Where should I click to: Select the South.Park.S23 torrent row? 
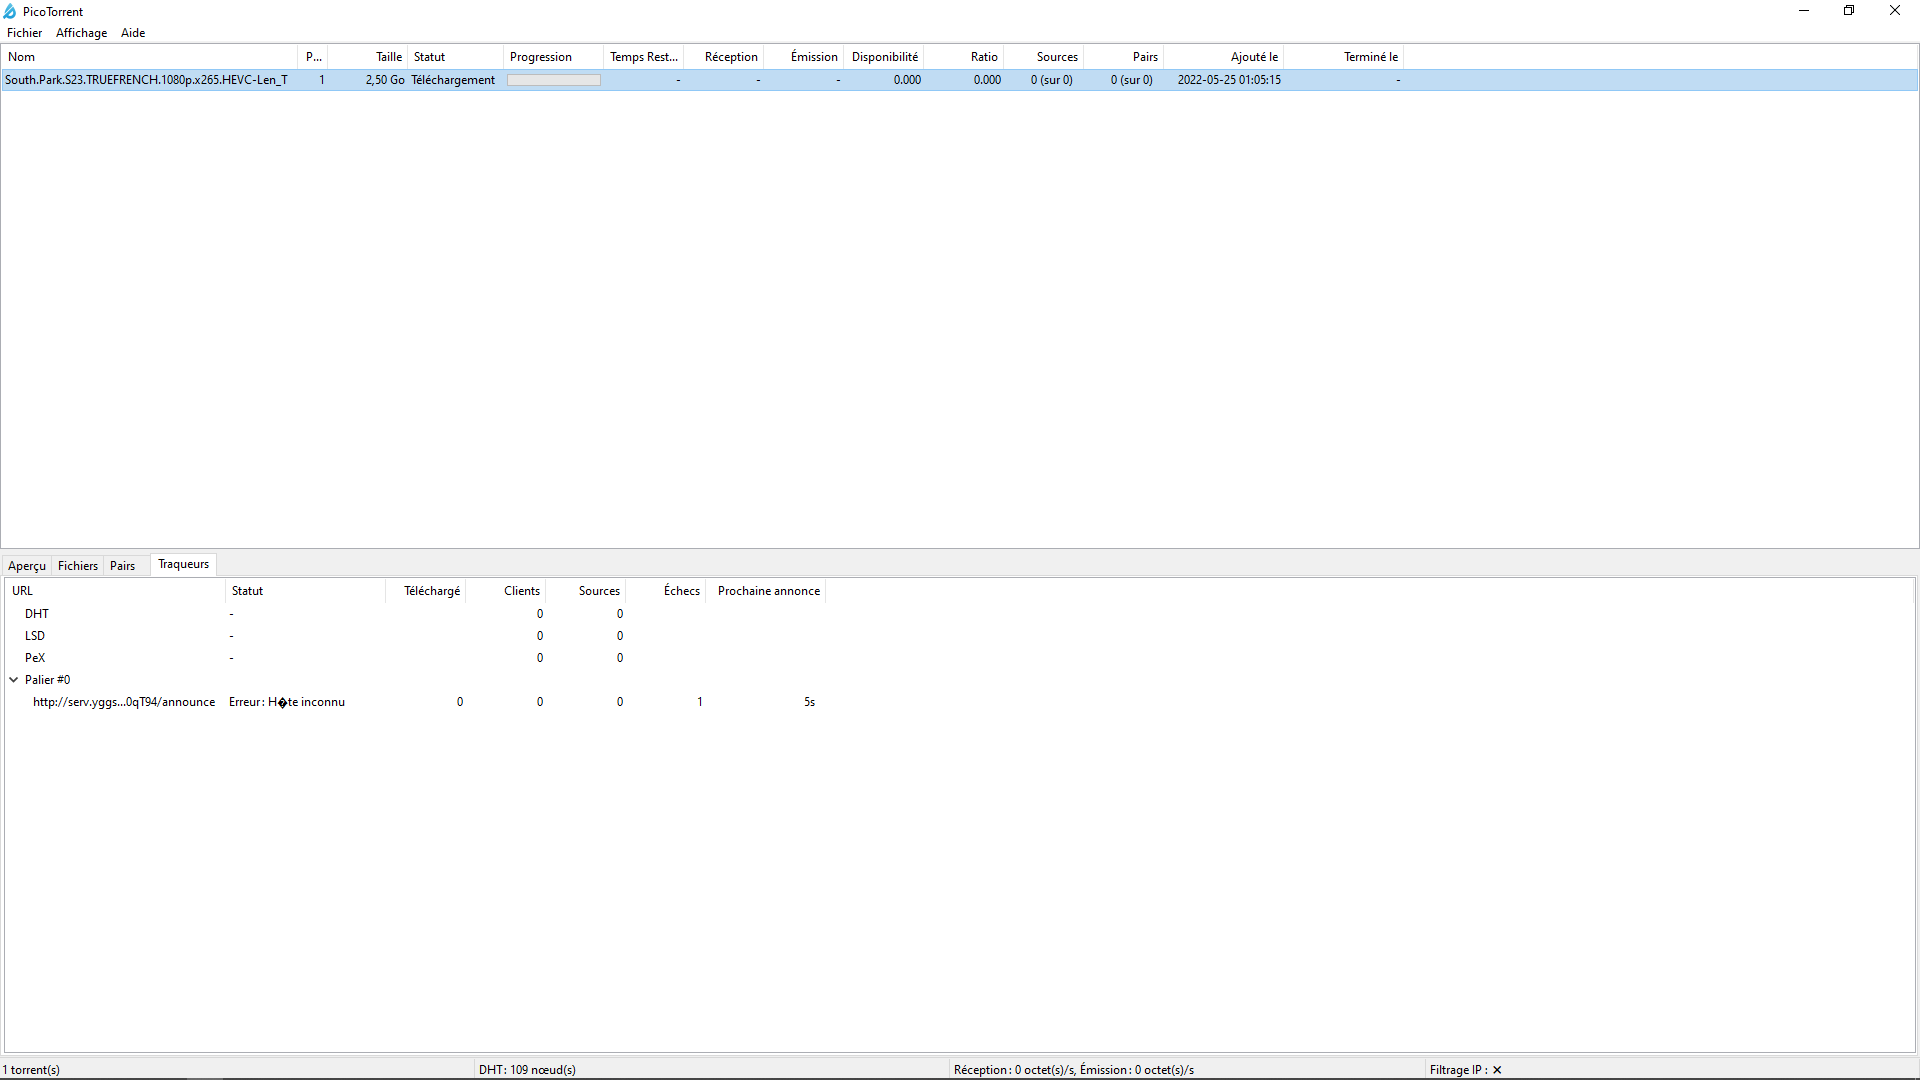(x=146, y=80)
